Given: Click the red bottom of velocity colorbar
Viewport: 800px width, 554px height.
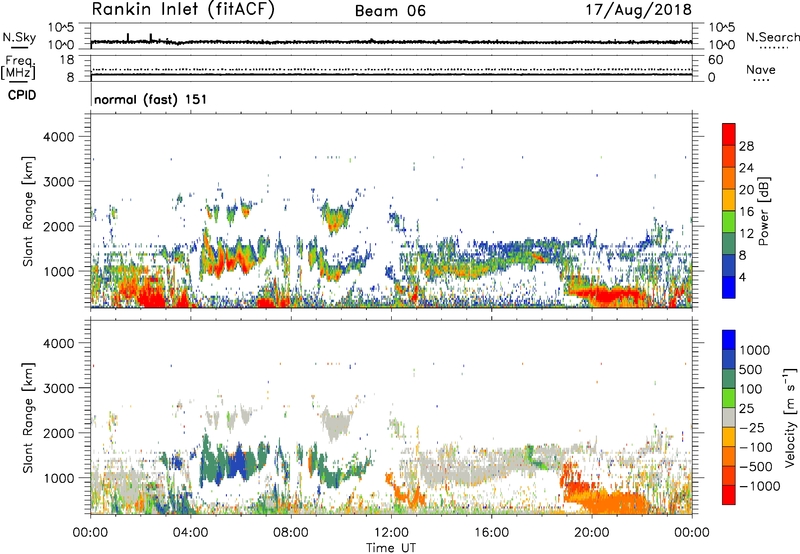Looking at the screenshot, I should click(729, 495).
